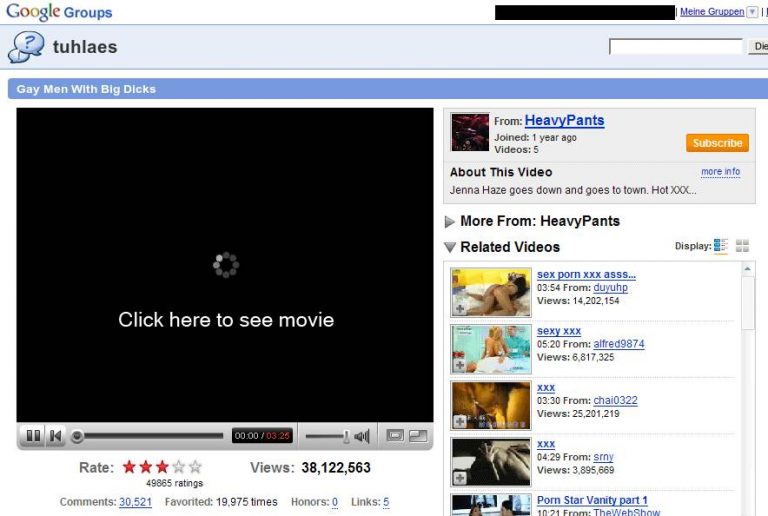Screen dimensions: 768x516
Task: Add chai0322's video via plus icon
Action: pyautogui.click(x=459, y=421)
